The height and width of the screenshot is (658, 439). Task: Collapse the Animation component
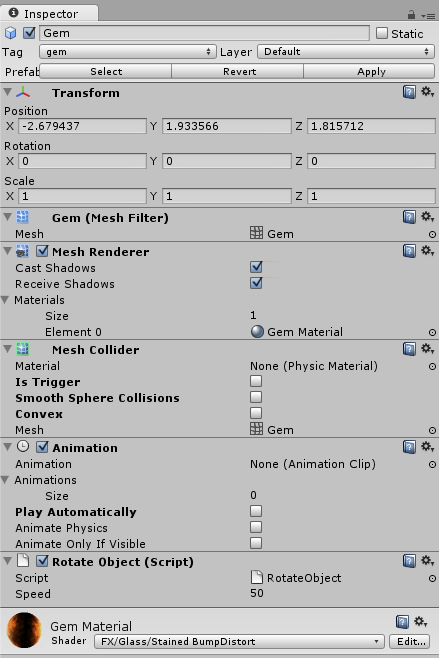pyautogui.click(x=7, y=447)
